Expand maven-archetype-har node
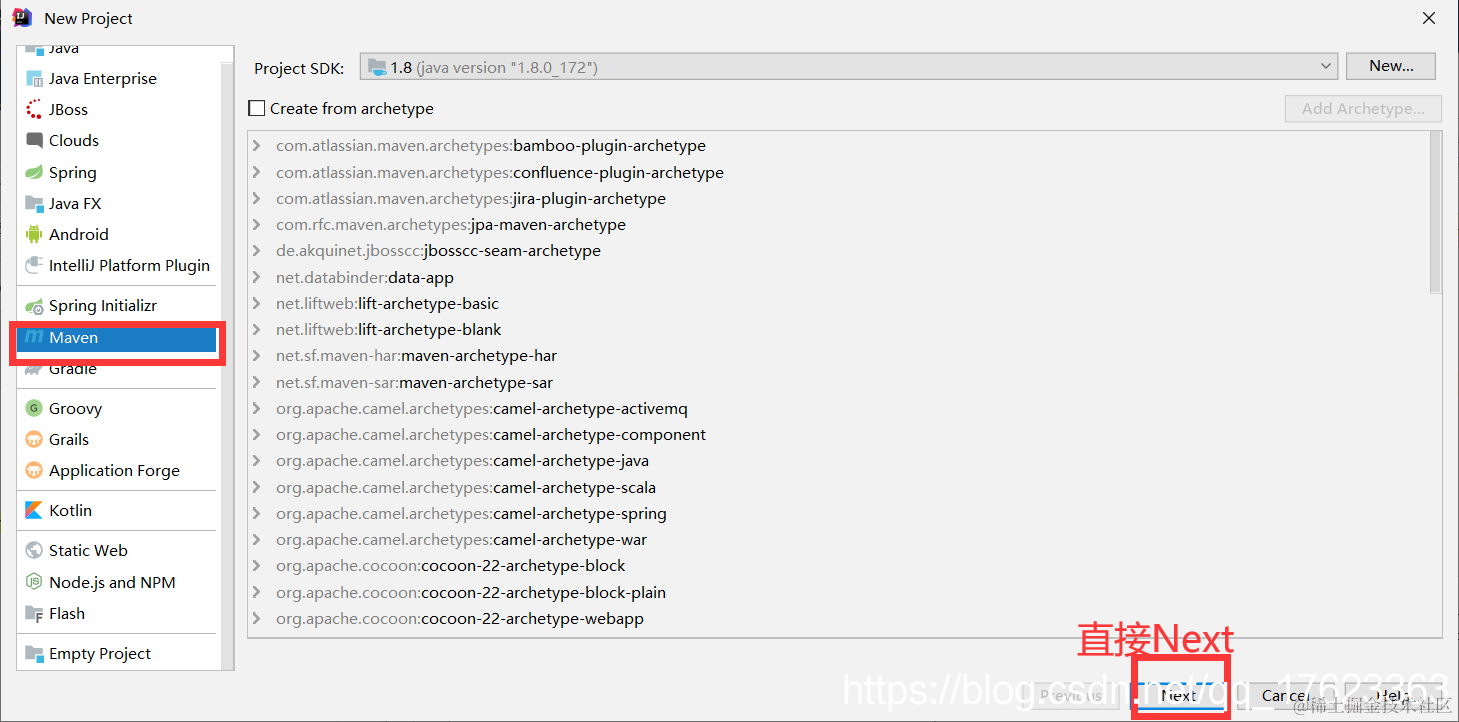Viewport: 1459px width, 722px height. coord(258,356)
